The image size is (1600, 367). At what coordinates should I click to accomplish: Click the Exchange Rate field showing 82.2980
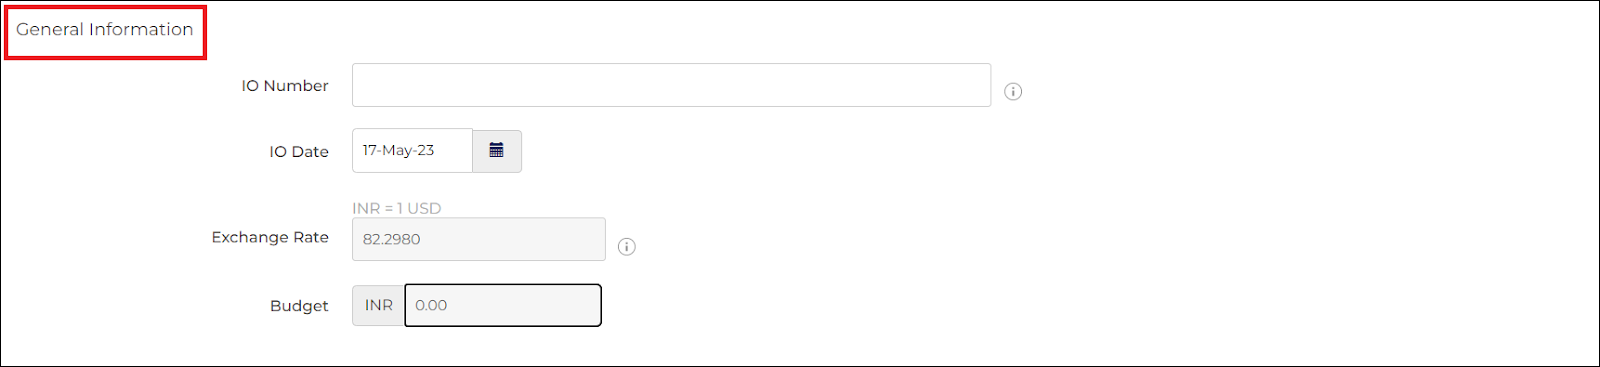tap(479, 239)
